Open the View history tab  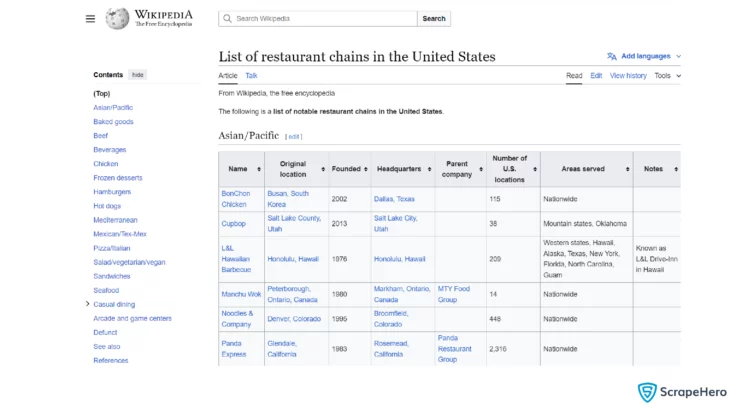click(628, 75)
